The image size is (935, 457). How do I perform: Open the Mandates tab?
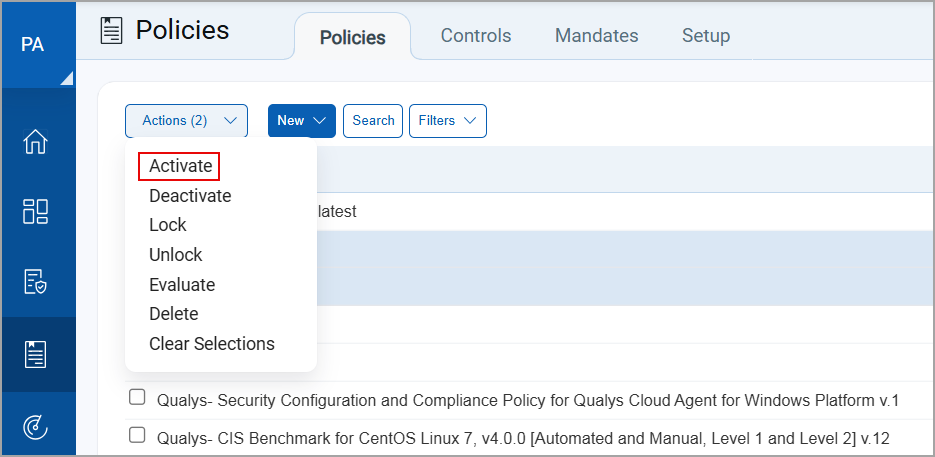click(x=596, y=36)
